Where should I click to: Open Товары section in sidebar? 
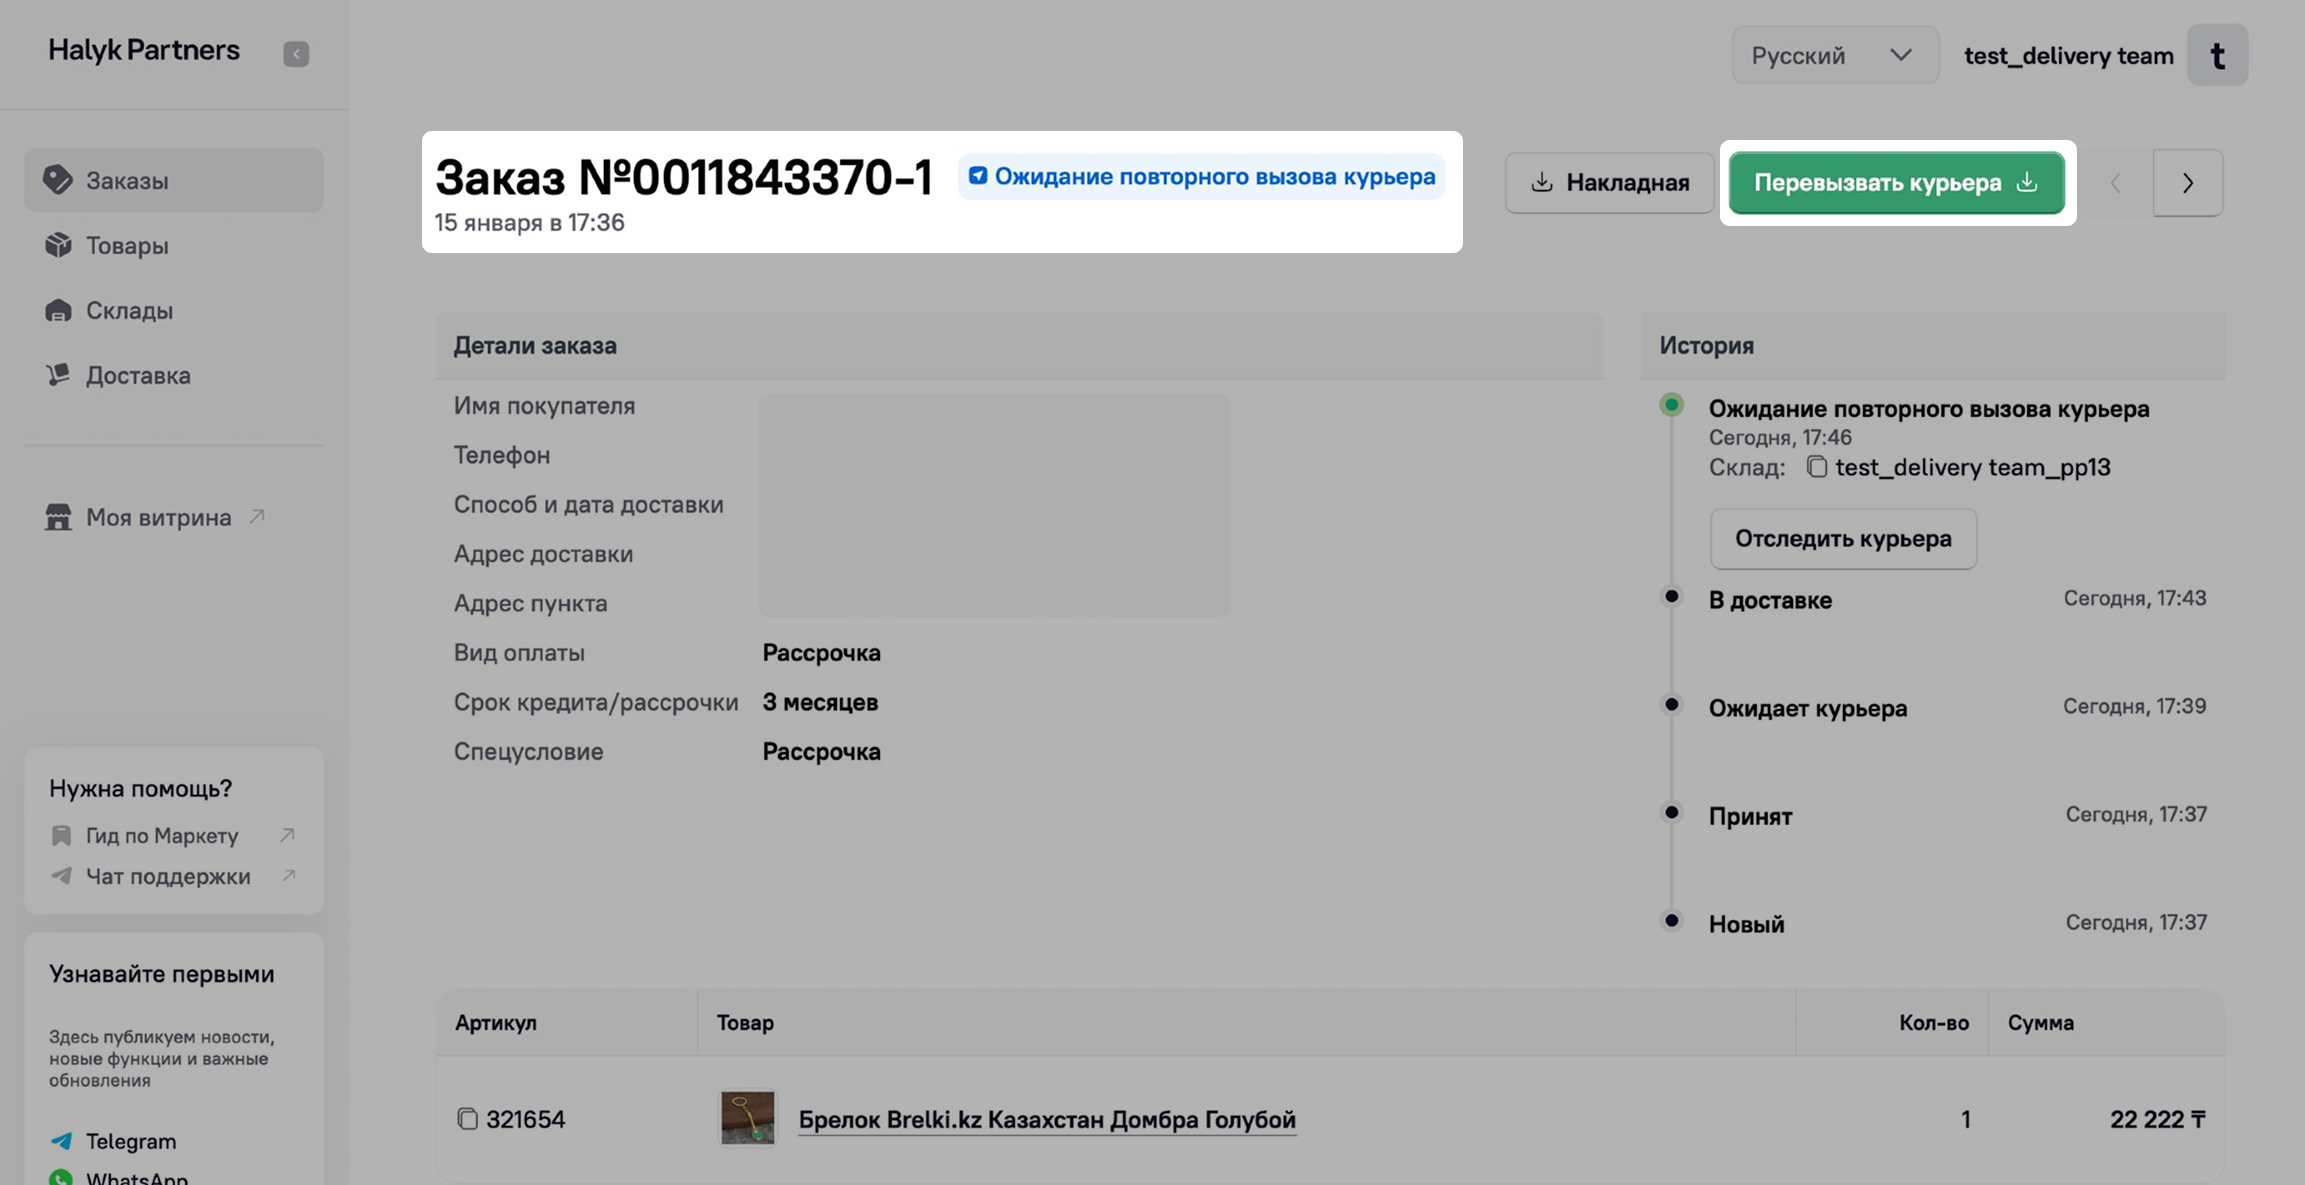click(126, 246)
